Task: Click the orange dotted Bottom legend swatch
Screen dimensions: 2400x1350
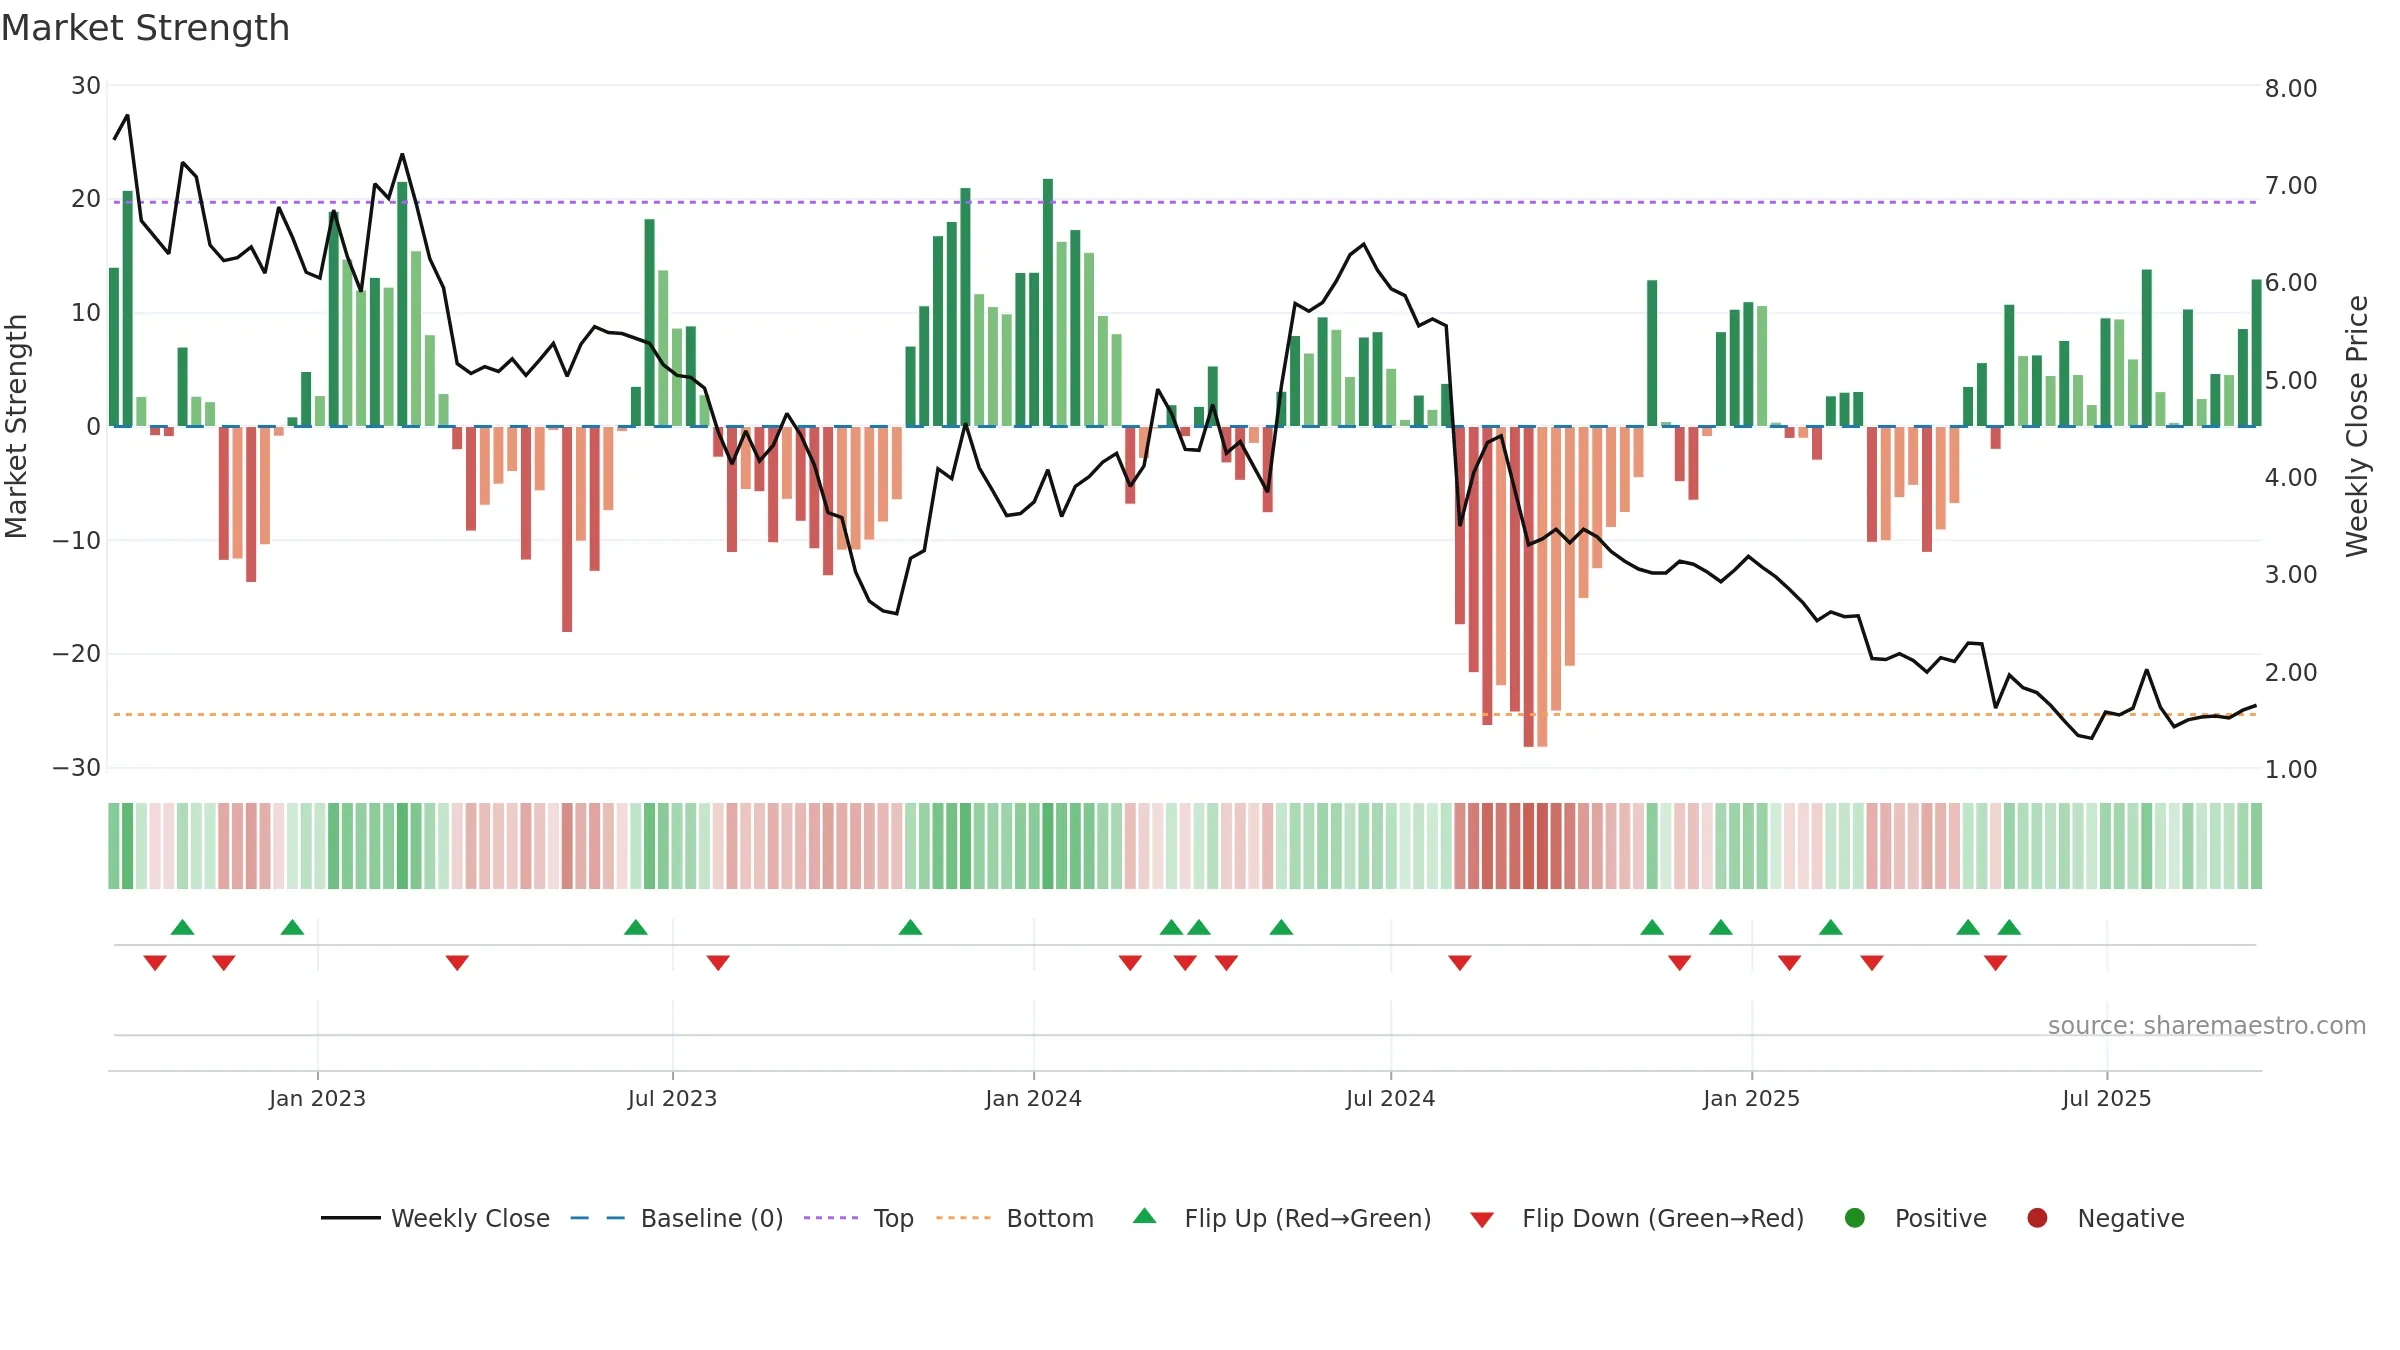Action: [x=963, y=1218]
